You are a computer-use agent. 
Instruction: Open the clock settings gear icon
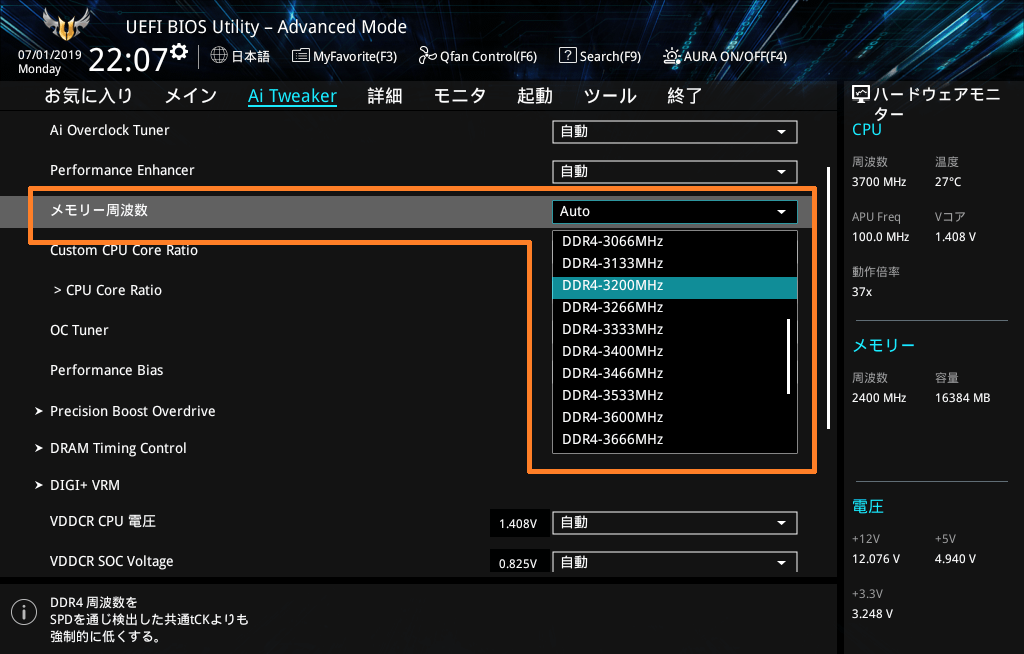(179, 52)
